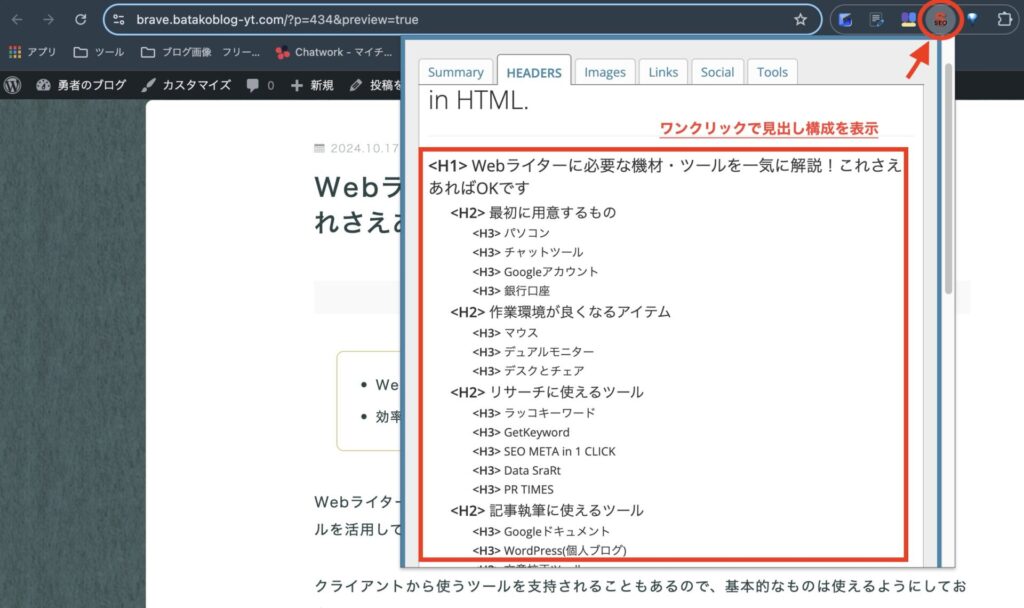Edit the post via the pencil link
1024x608 pixels.
pos(376,85)
